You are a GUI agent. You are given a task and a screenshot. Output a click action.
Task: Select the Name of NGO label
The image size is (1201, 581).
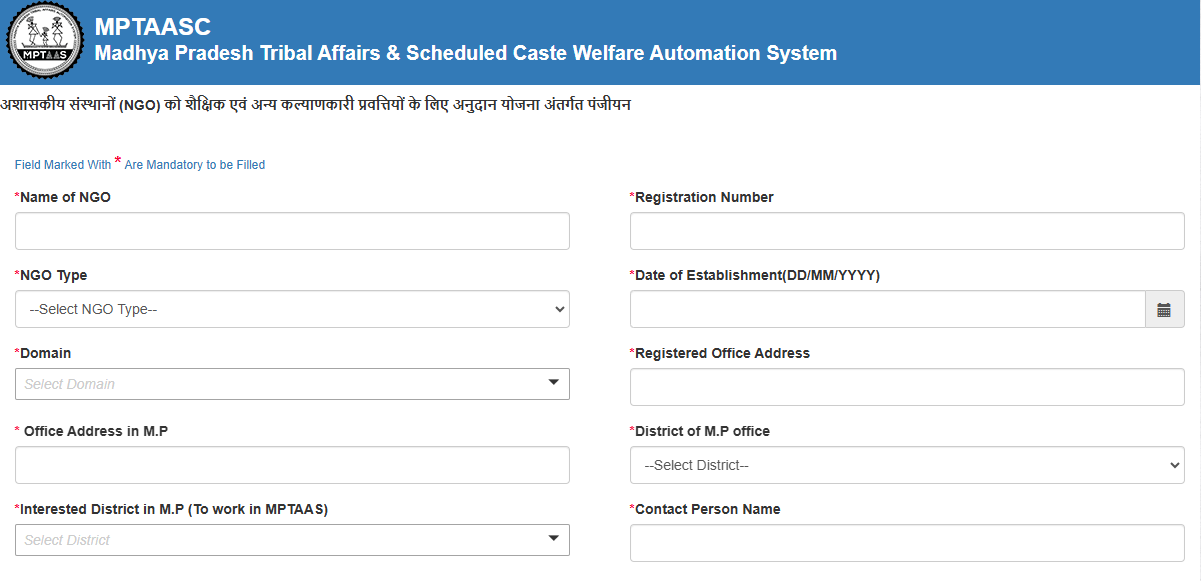click(62, 197)
